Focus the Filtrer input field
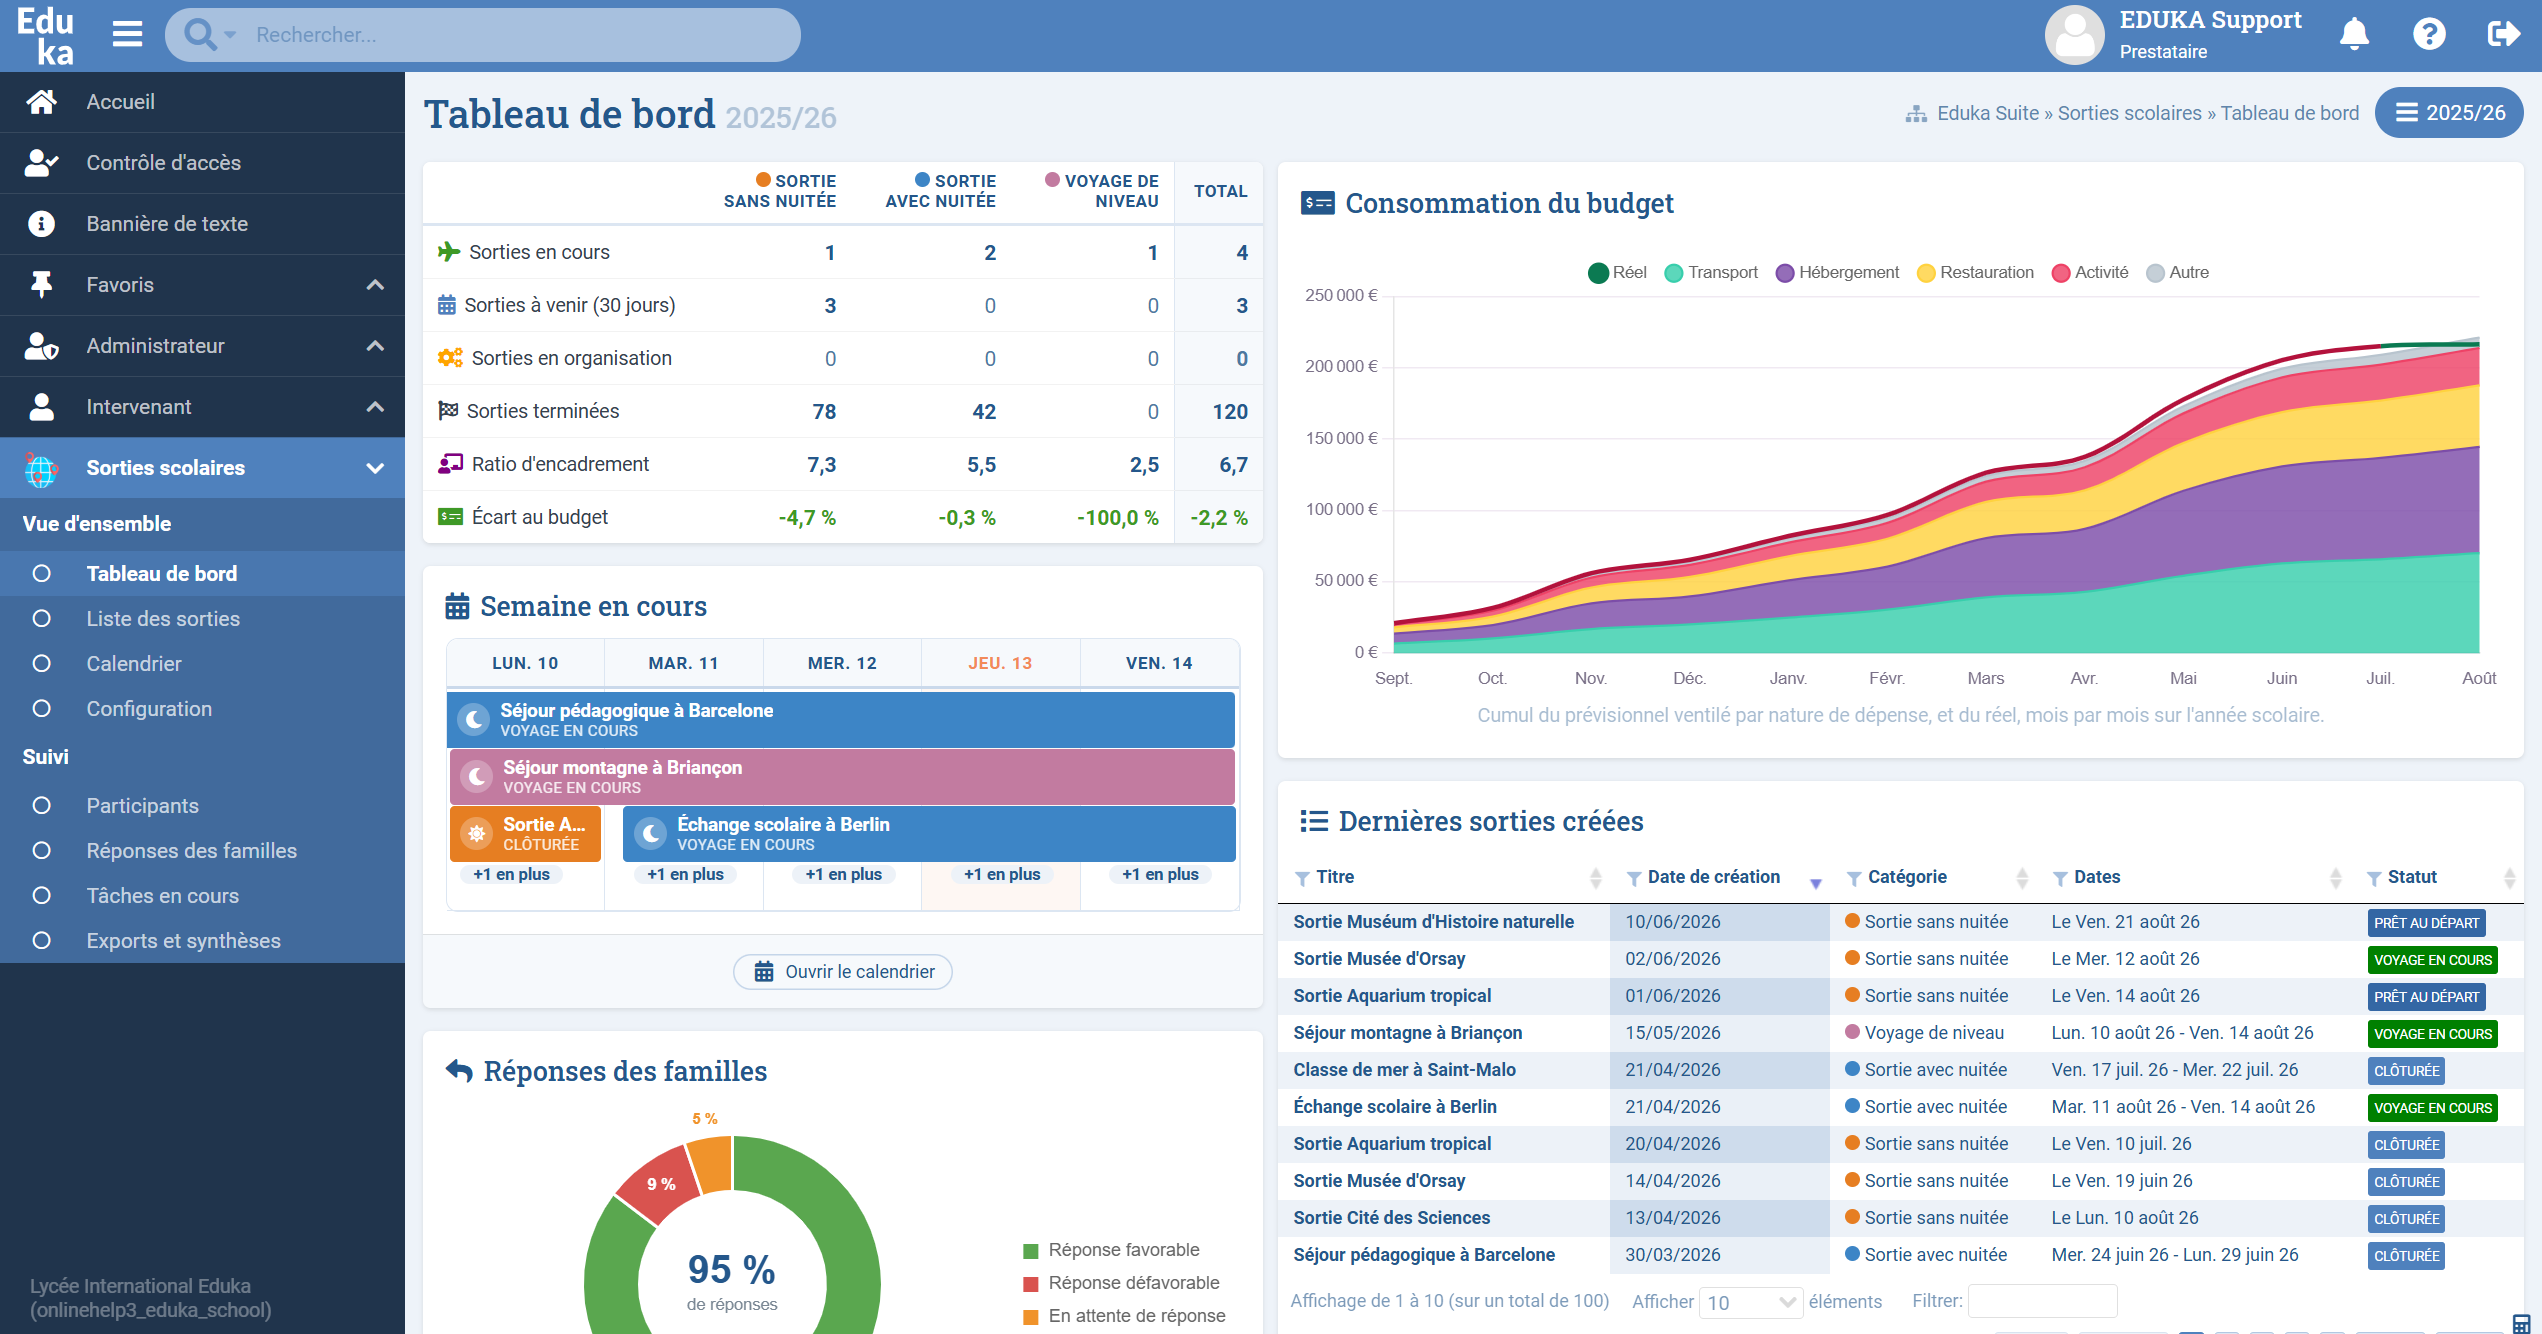Screen dimensions: 2542x1334 [2042, 1301]
